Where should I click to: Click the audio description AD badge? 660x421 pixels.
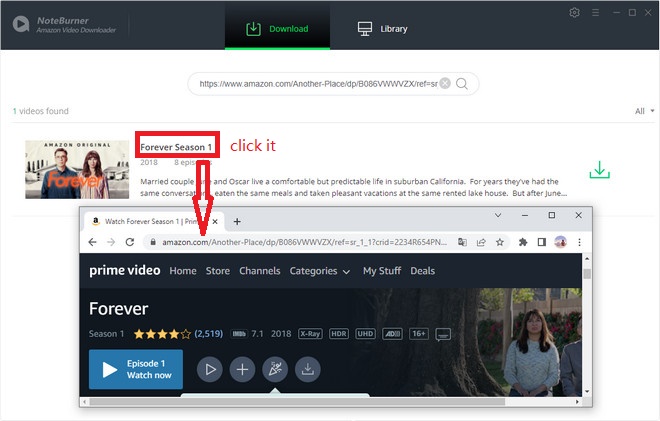point(392,334)
